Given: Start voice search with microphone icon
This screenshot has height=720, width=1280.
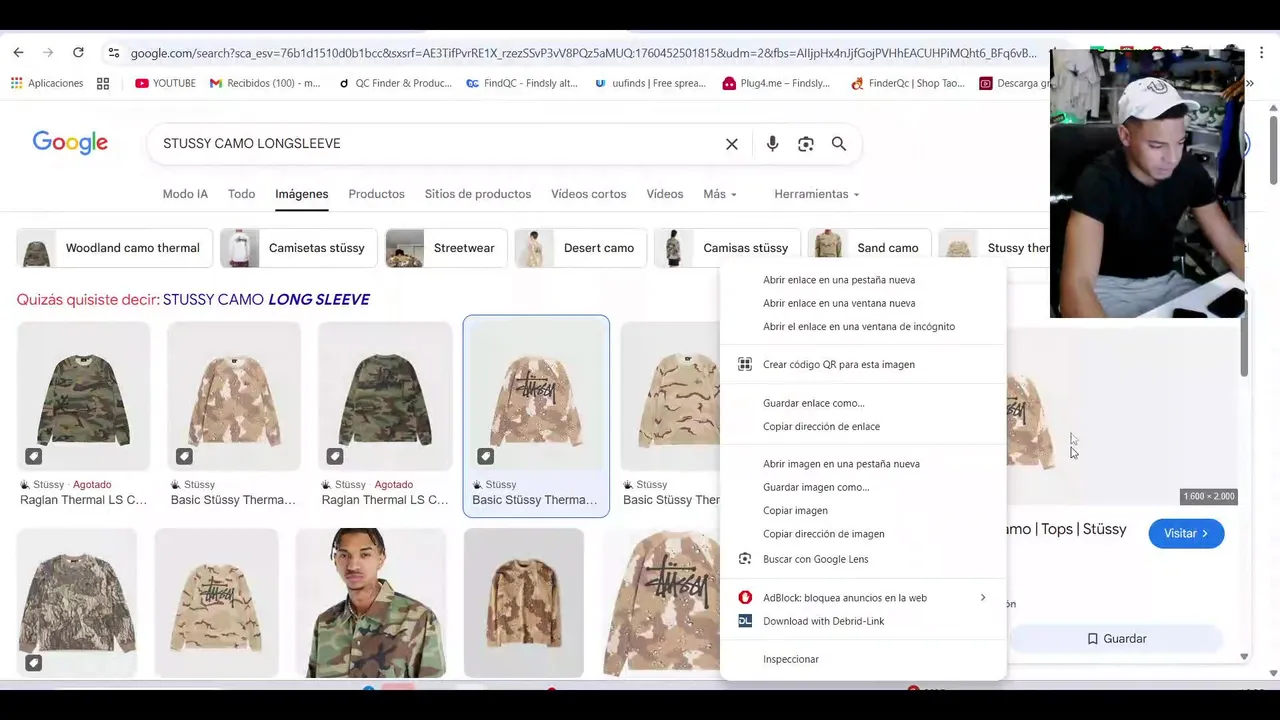Looking at the screenshot, I should [x=772, y=144].
